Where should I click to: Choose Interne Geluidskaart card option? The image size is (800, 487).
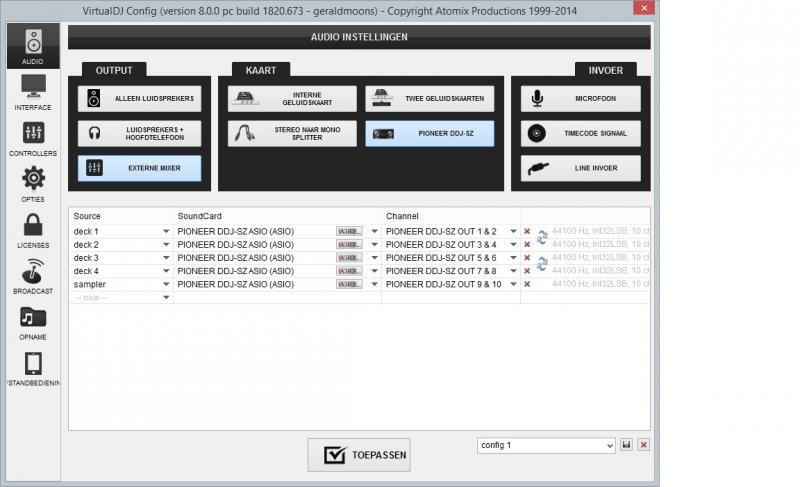click(292, 98)
